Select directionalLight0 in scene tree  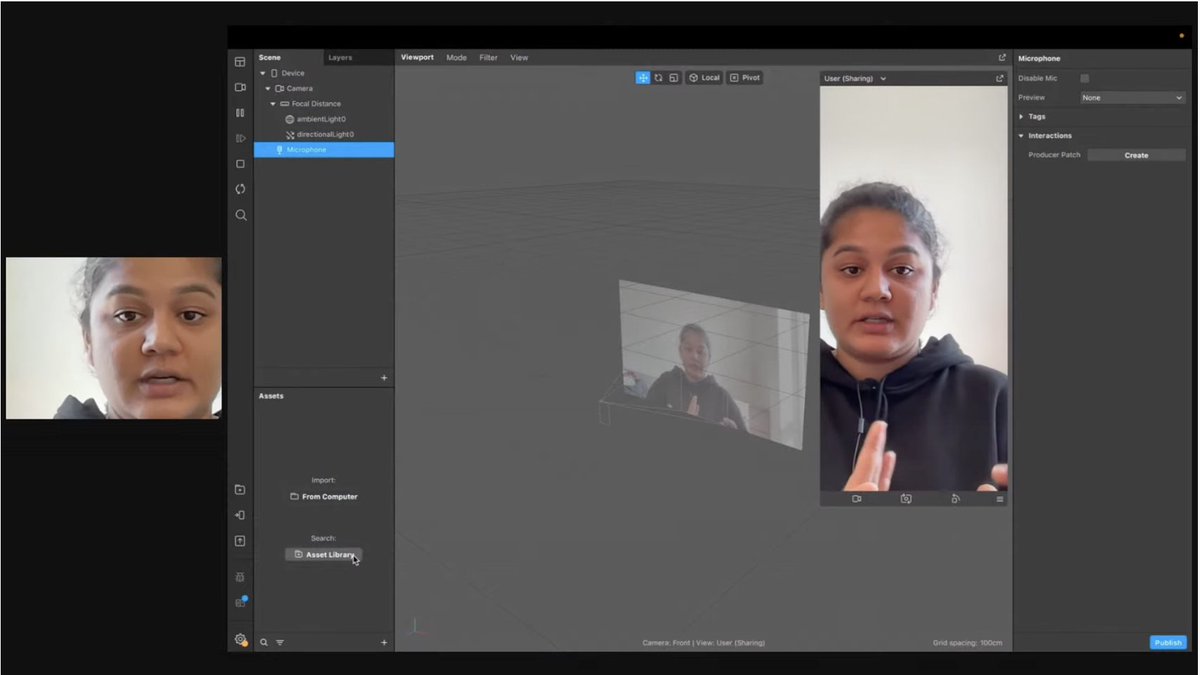[325, 134]
